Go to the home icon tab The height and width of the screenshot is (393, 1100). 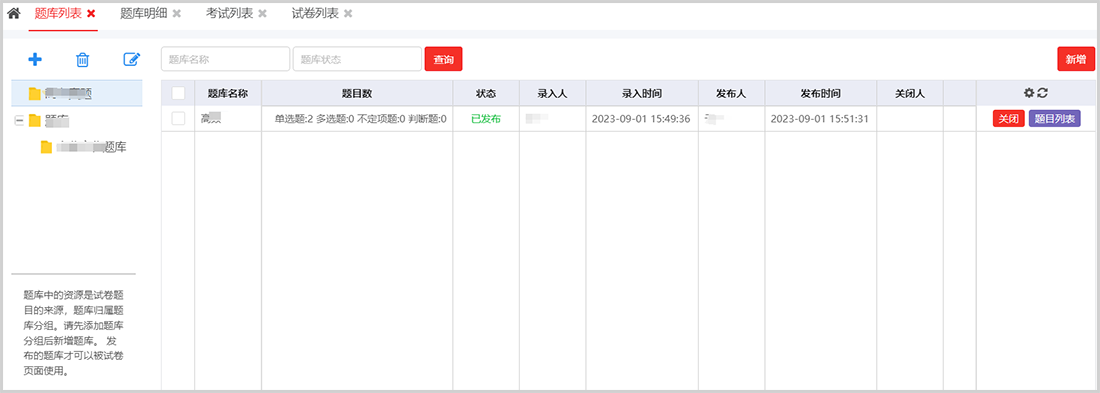[x=13, y=13]
